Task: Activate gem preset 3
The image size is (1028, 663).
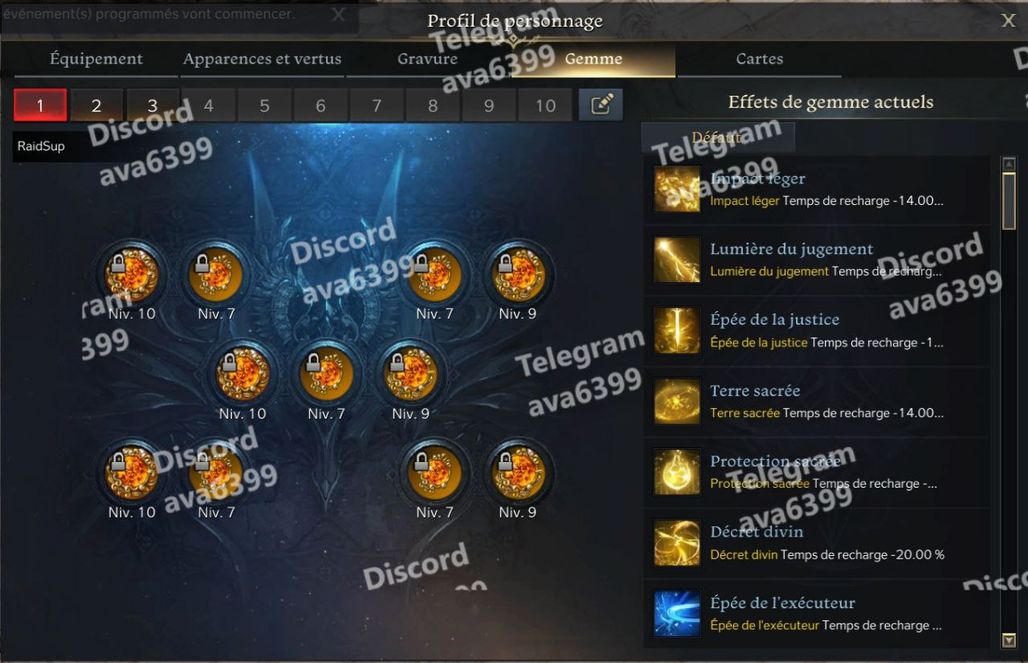Action: 152,105
